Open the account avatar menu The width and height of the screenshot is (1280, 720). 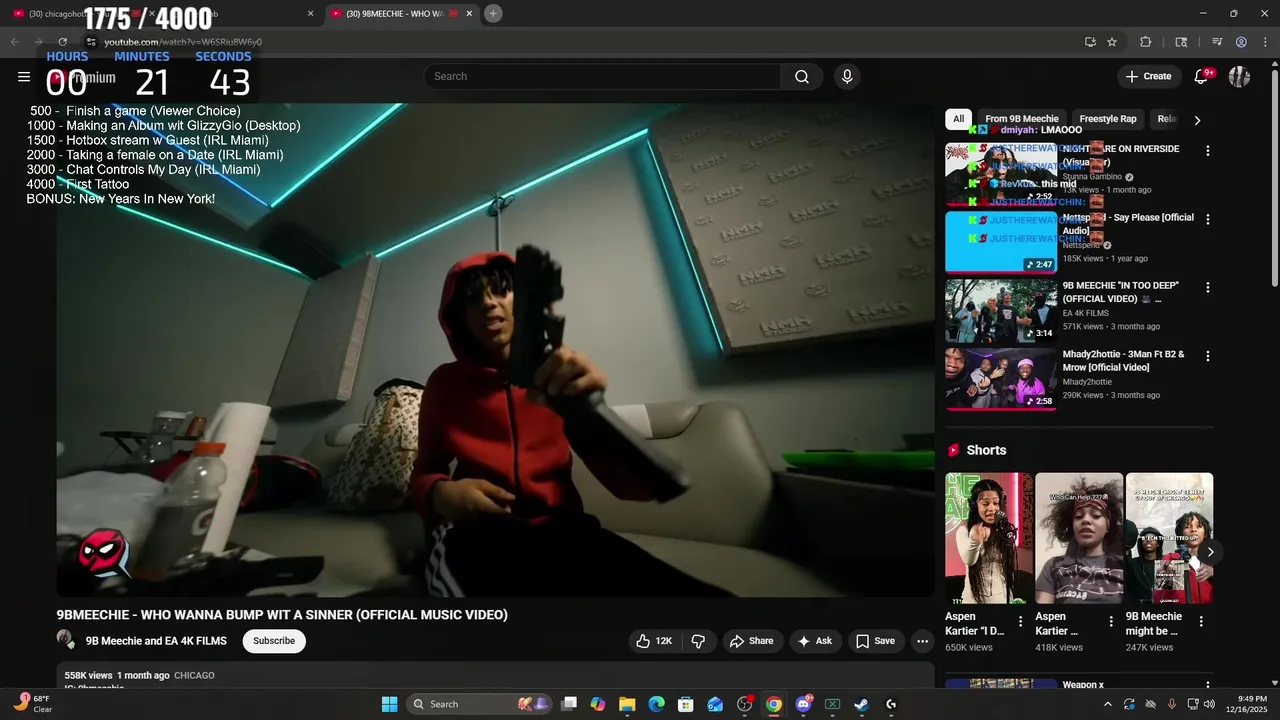[1239, 77]
